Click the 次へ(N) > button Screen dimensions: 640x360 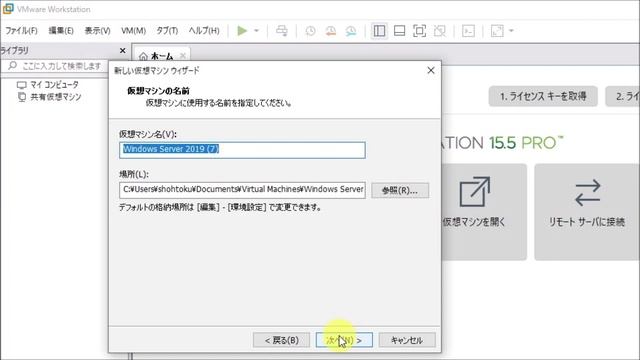coord(344,340)
